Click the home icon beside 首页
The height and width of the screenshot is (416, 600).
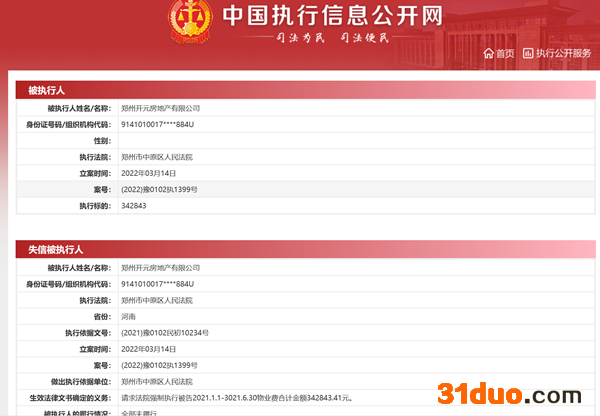click(x=488, y=53)
